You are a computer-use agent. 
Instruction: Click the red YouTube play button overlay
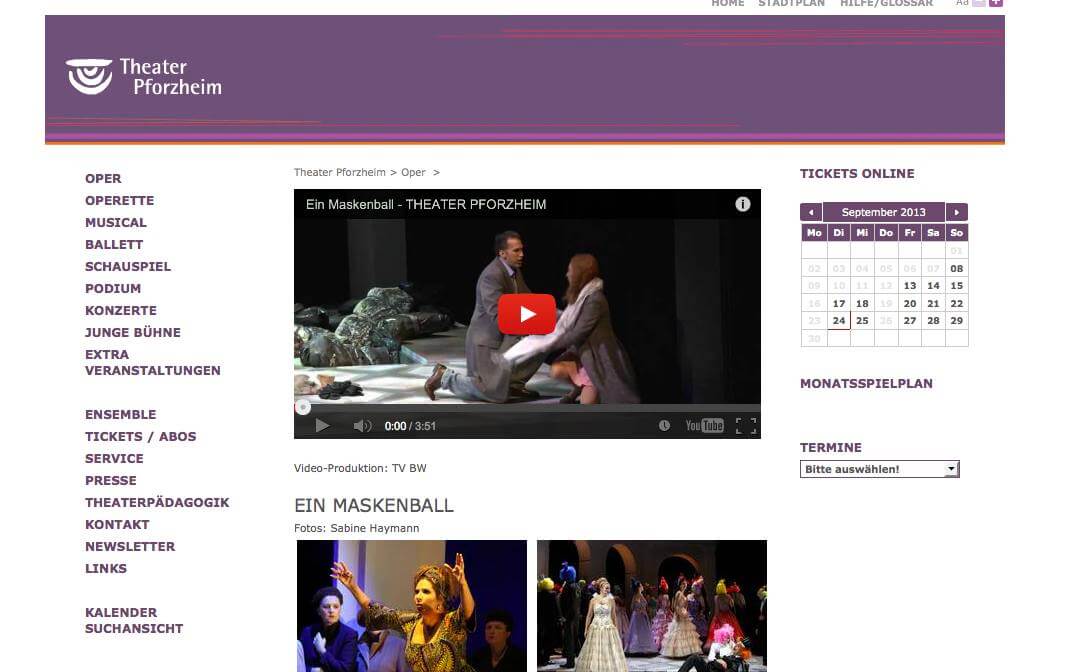526,314
